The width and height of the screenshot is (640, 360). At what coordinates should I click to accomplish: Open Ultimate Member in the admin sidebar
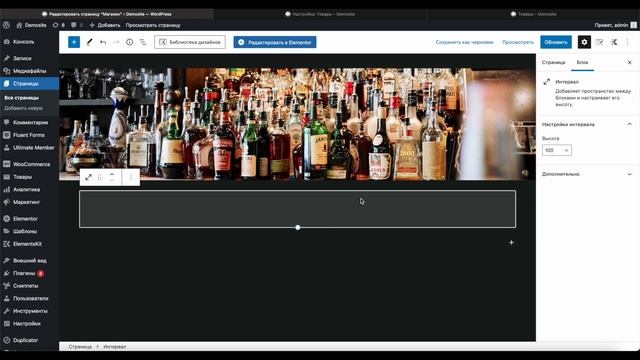[29, 148]
